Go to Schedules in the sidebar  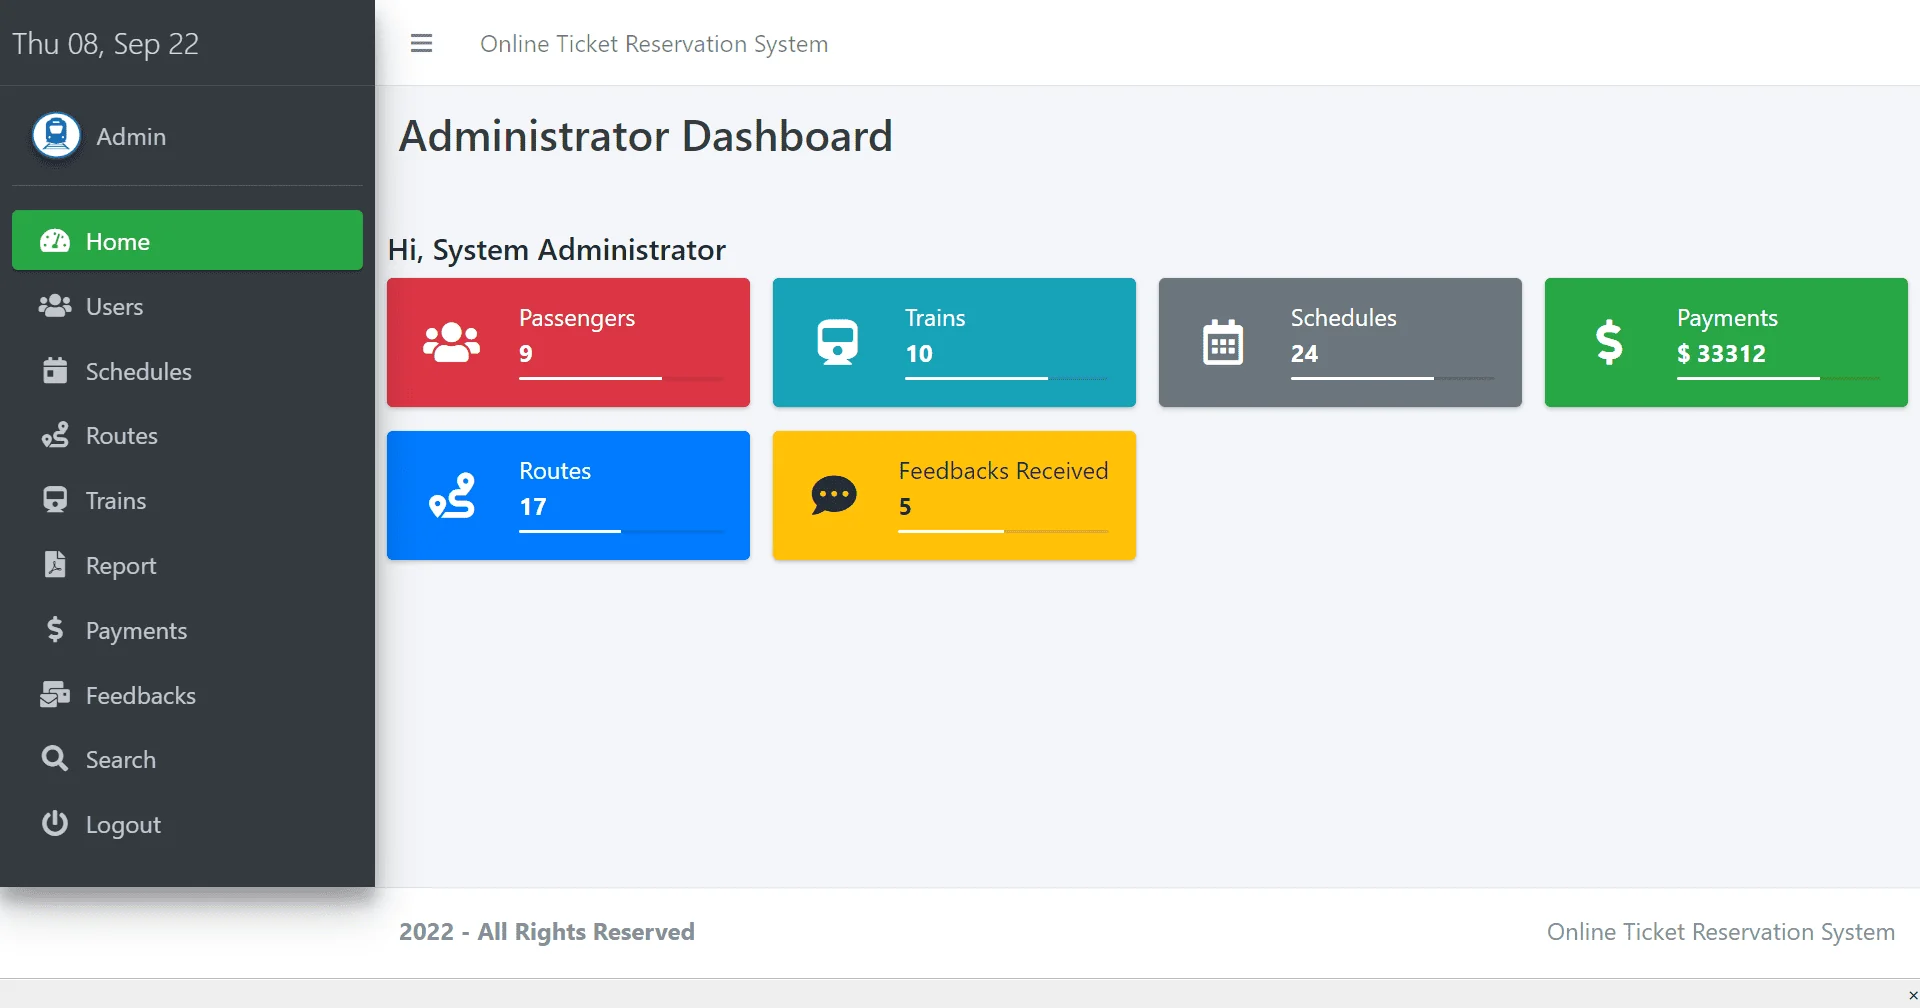click(x=138, y=372)
